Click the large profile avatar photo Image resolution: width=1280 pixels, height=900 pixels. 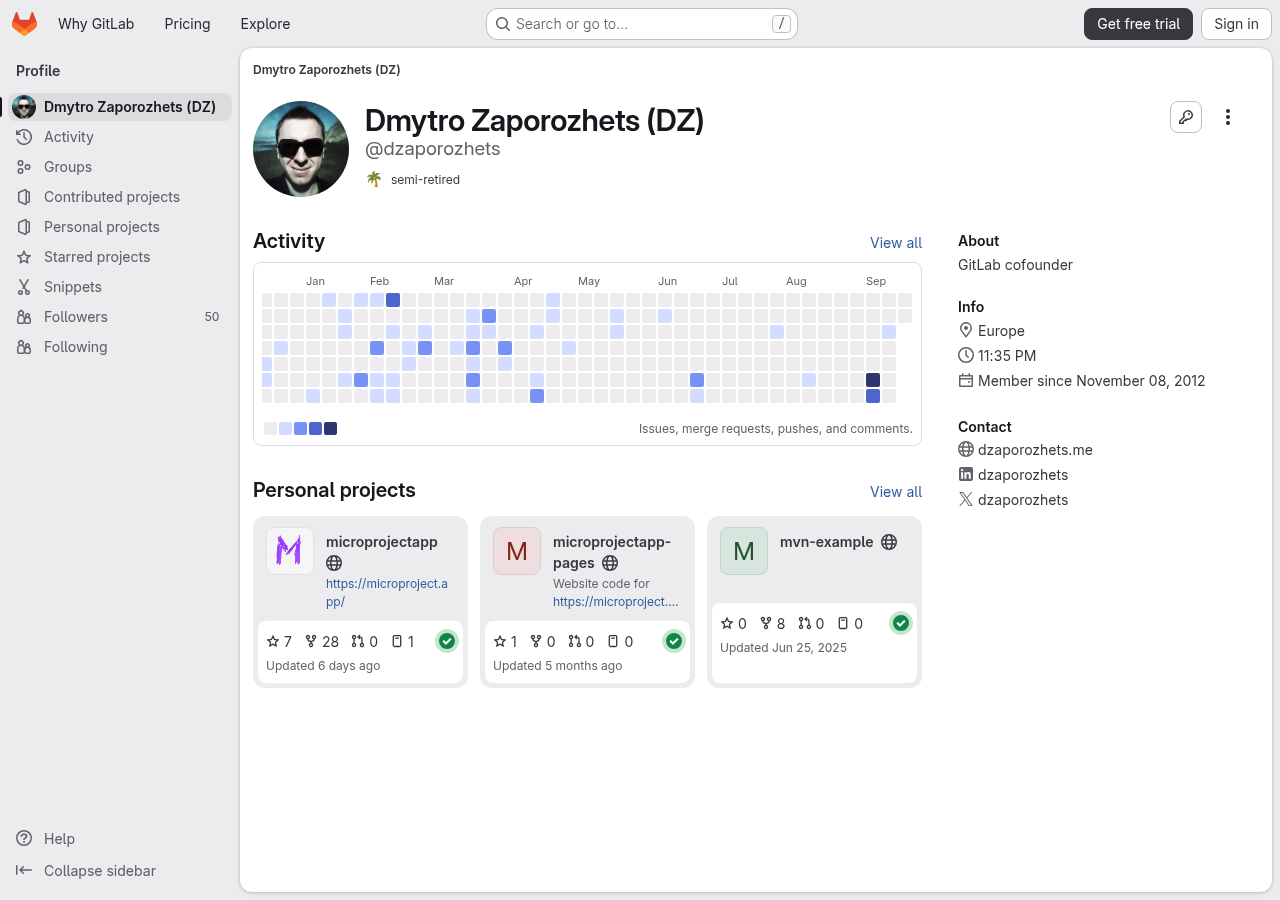[301, 149]
